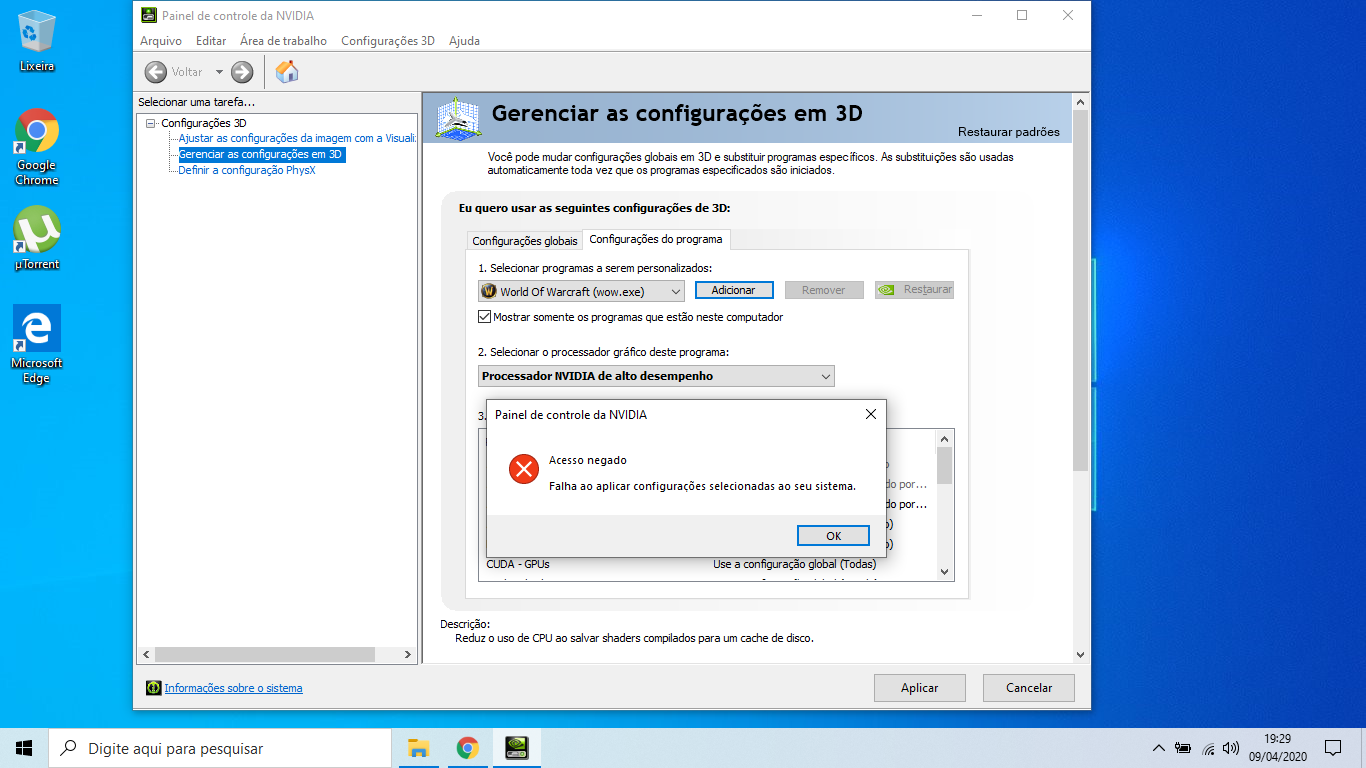Switch to Configurações globais tab
This screenshot has height=768, width=1366.
525,241
